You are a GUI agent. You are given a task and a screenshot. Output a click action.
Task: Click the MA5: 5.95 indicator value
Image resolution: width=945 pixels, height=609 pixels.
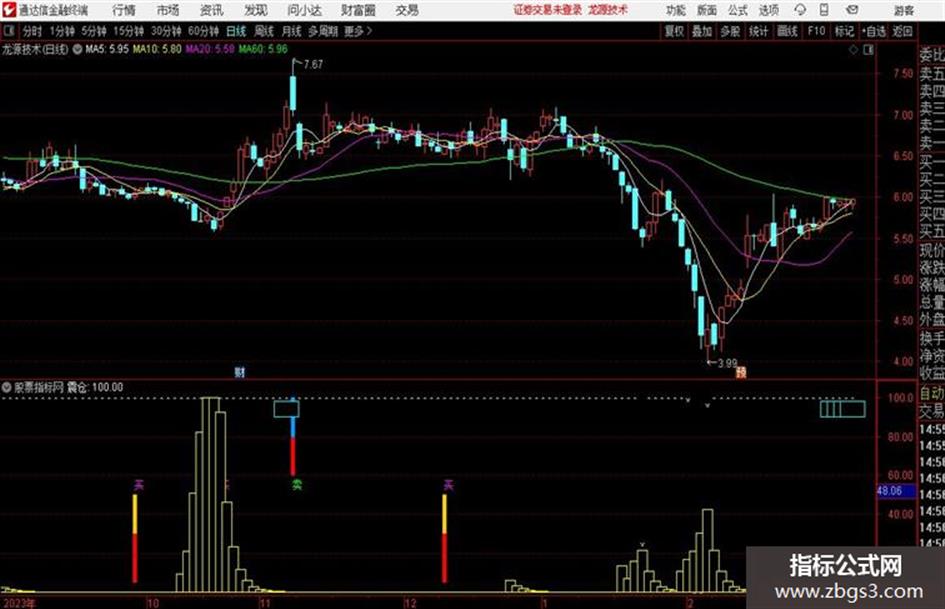coord(107,49)
